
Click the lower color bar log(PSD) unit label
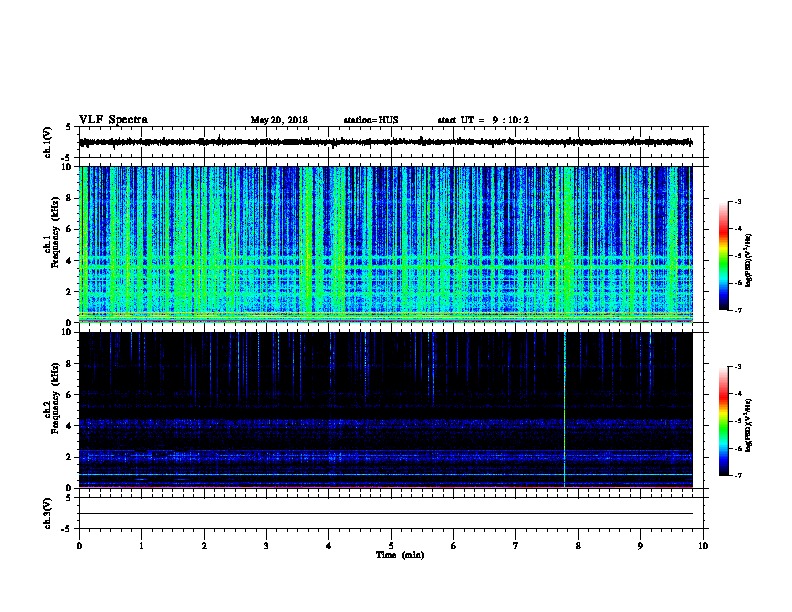(749, 426)
